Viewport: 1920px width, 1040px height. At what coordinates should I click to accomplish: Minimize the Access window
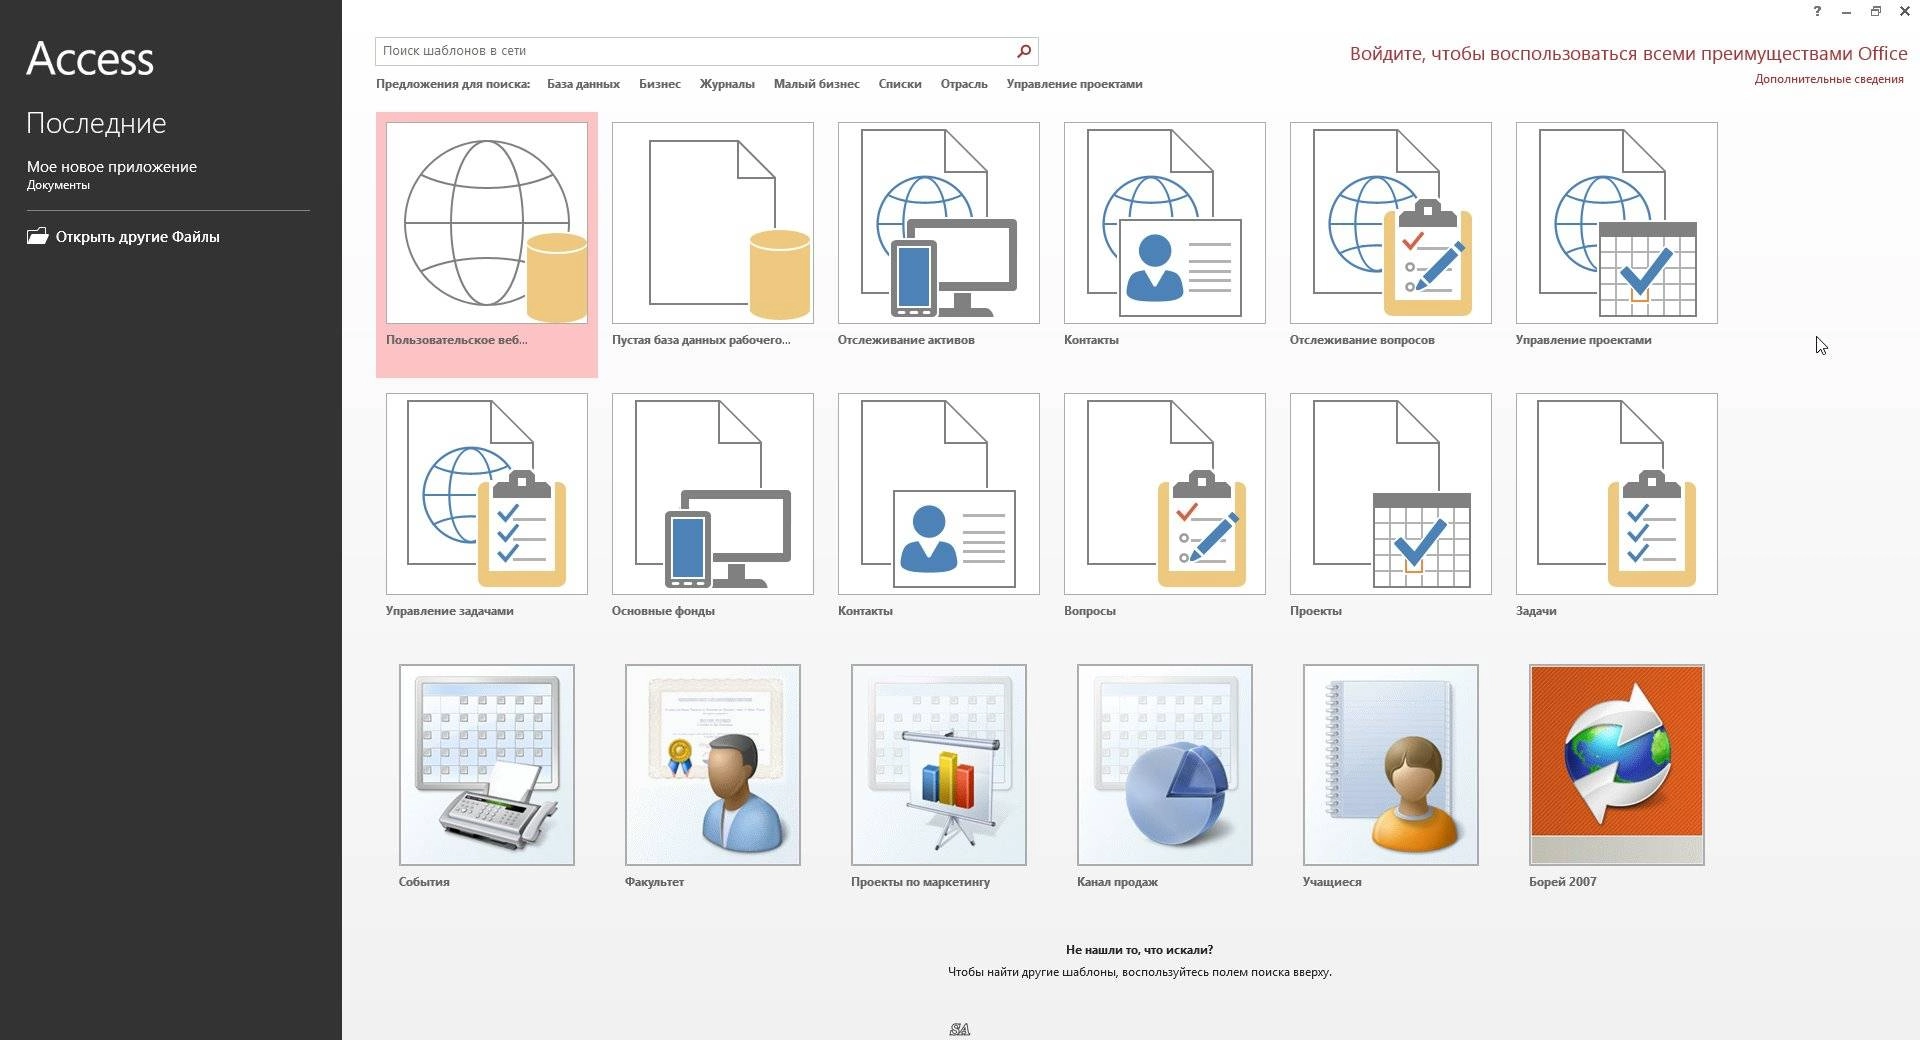click(x=1846, y=12)
